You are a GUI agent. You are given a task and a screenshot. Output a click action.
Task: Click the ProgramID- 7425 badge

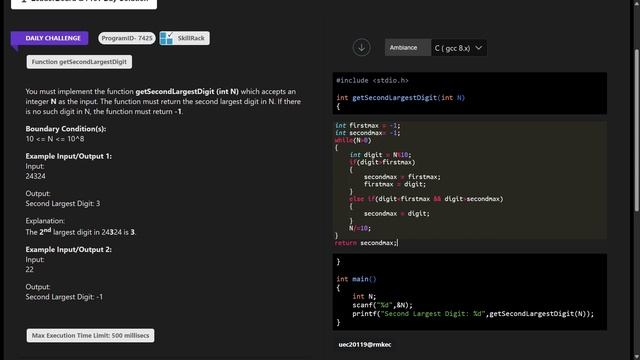tap(127, 38)
